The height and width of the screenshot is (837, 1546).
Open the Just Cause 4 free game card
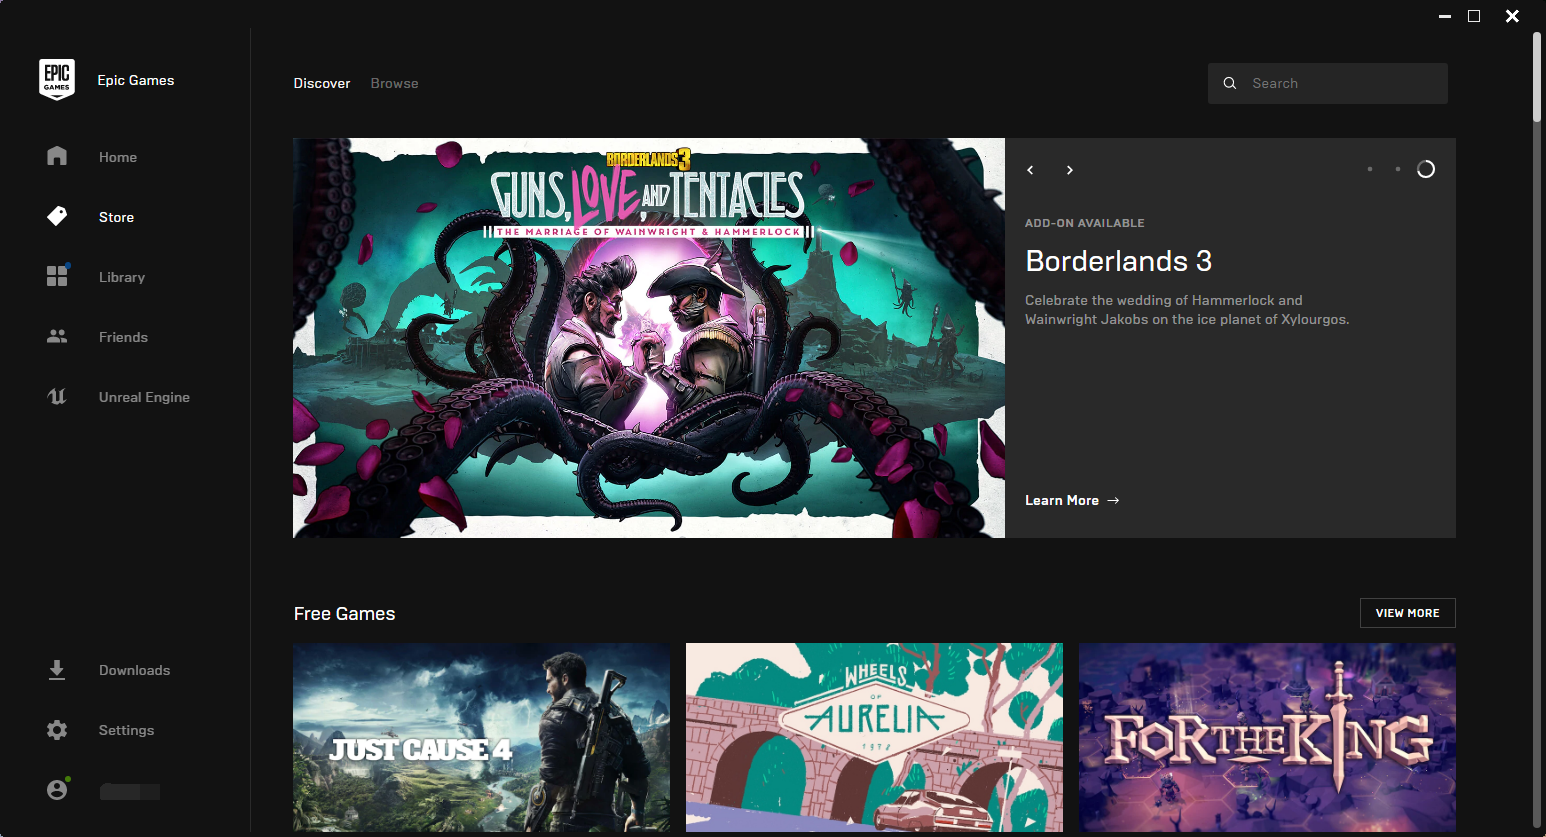(x=481, y=737)
